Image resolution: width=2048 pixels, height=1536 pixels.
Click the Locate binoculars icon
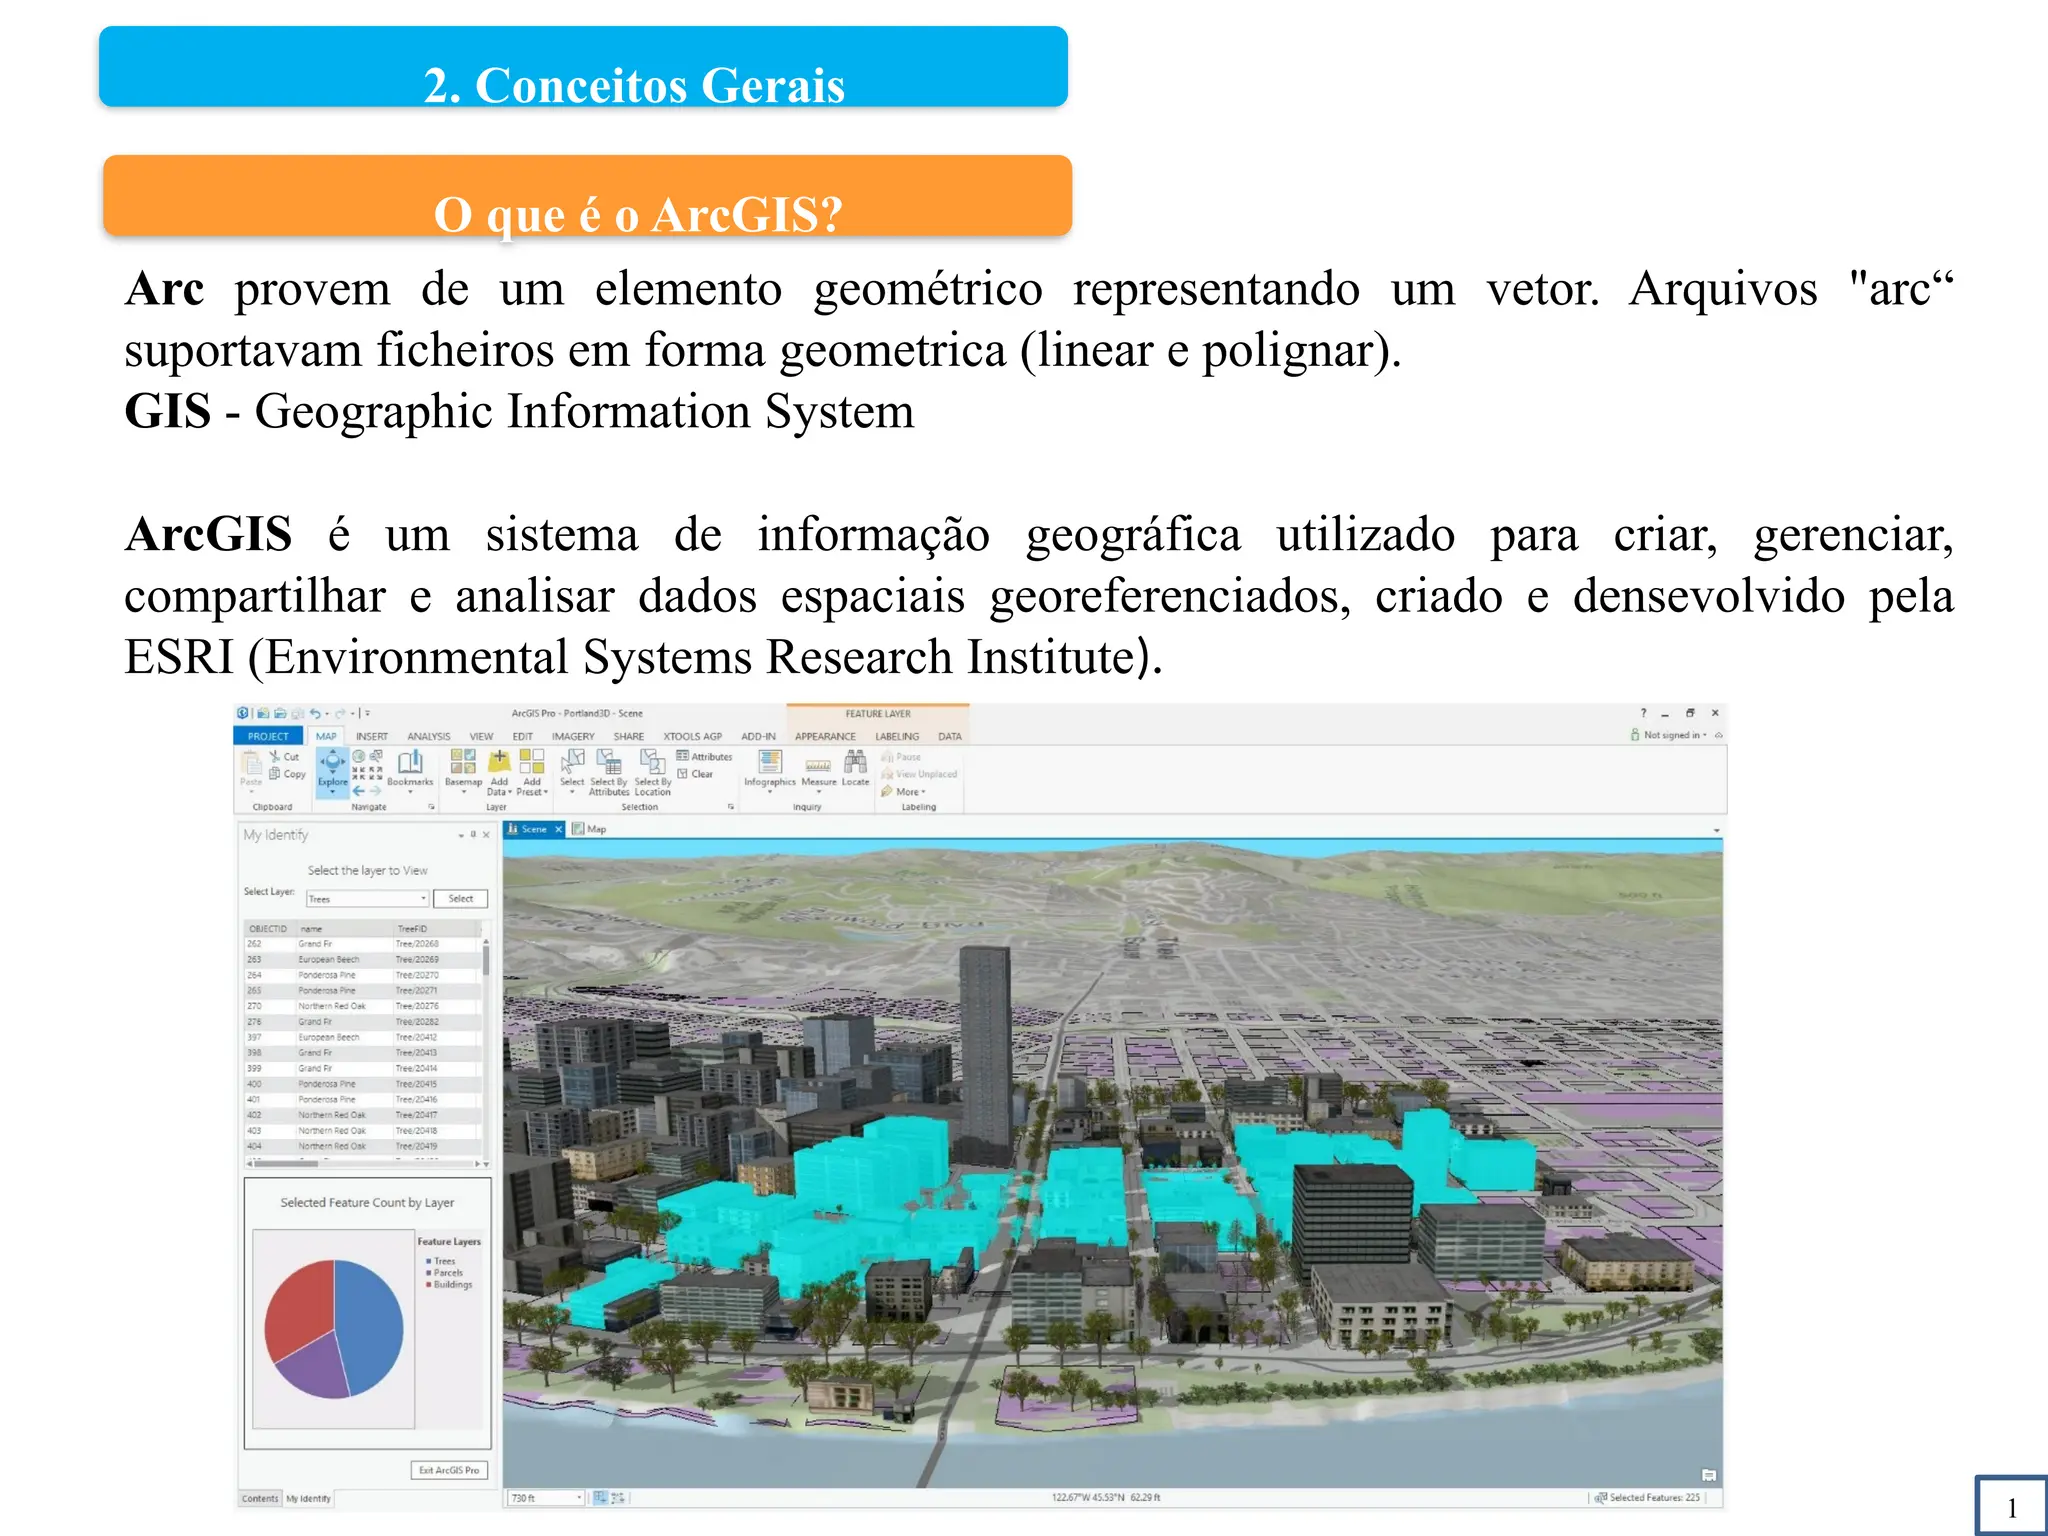[855, 762]
